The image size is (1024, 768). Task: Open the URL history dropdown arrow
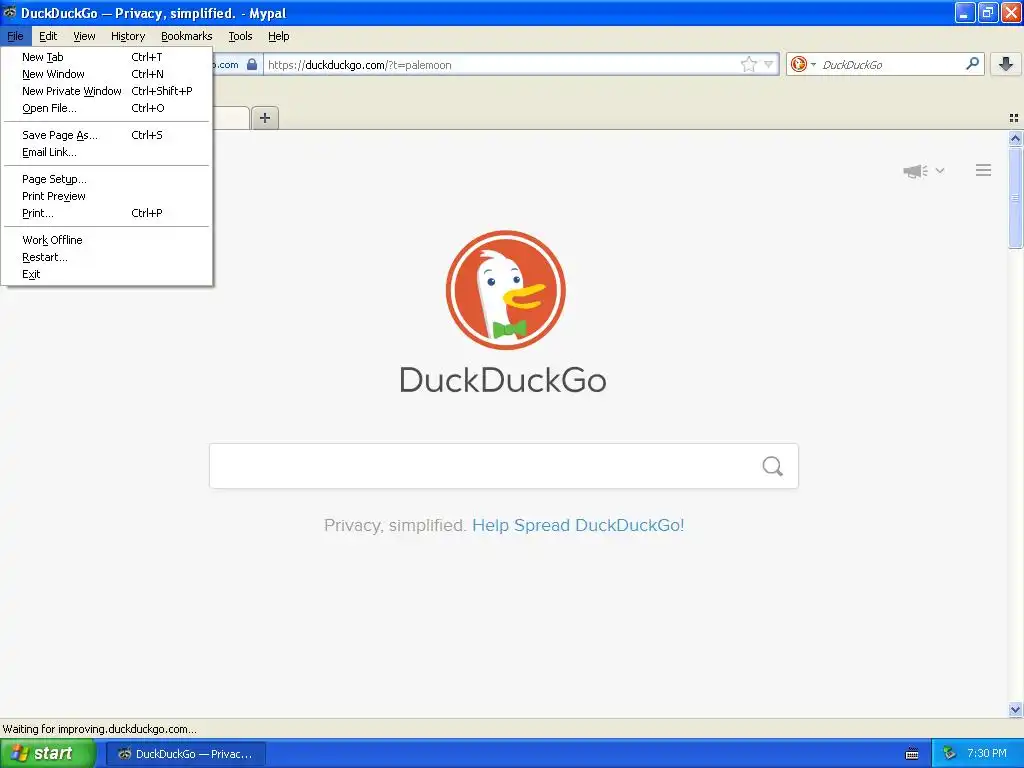[769, 64]
